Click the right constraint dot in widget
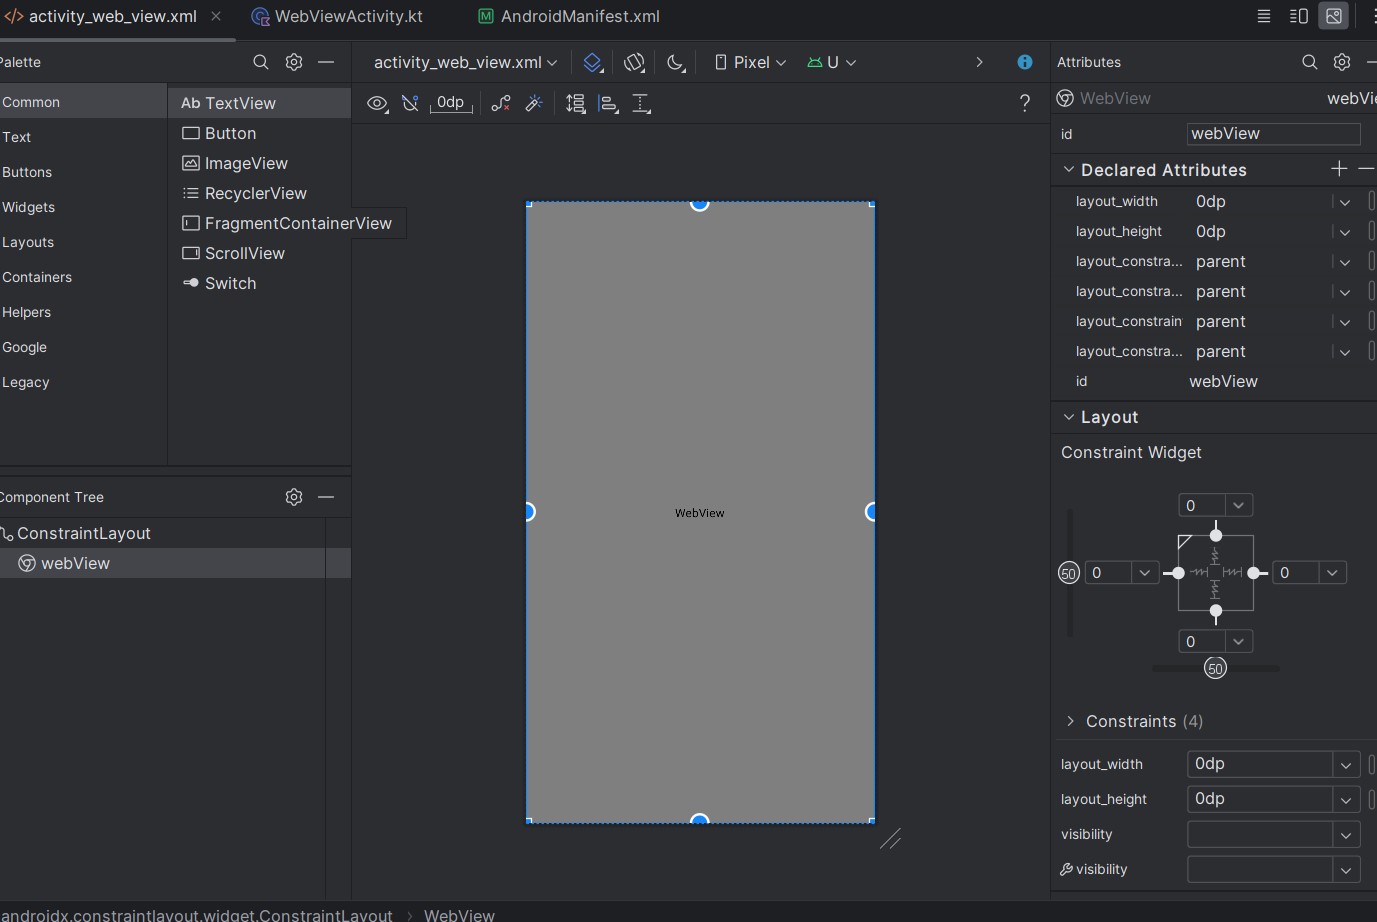The image size is (1377, 922). point(1253,573)
